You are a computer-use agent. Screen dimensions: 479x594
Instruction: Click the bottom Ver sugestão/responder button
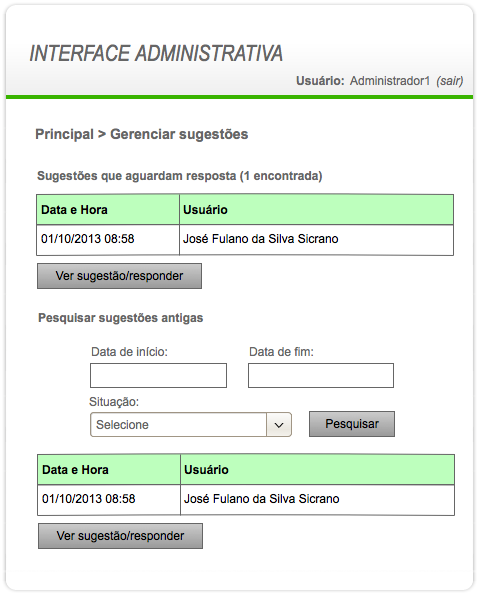[121, 536]
